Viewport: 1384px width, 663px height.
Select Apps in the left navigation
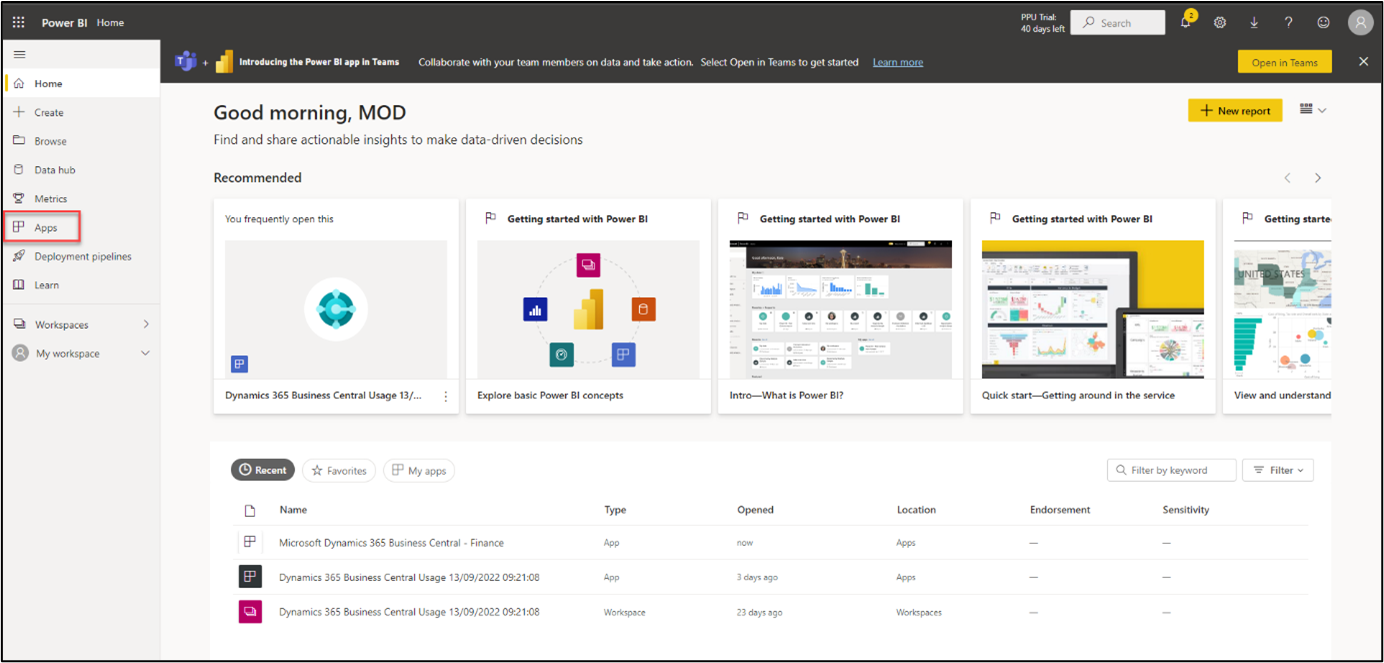pyautogui.click(x=45, y=228)
